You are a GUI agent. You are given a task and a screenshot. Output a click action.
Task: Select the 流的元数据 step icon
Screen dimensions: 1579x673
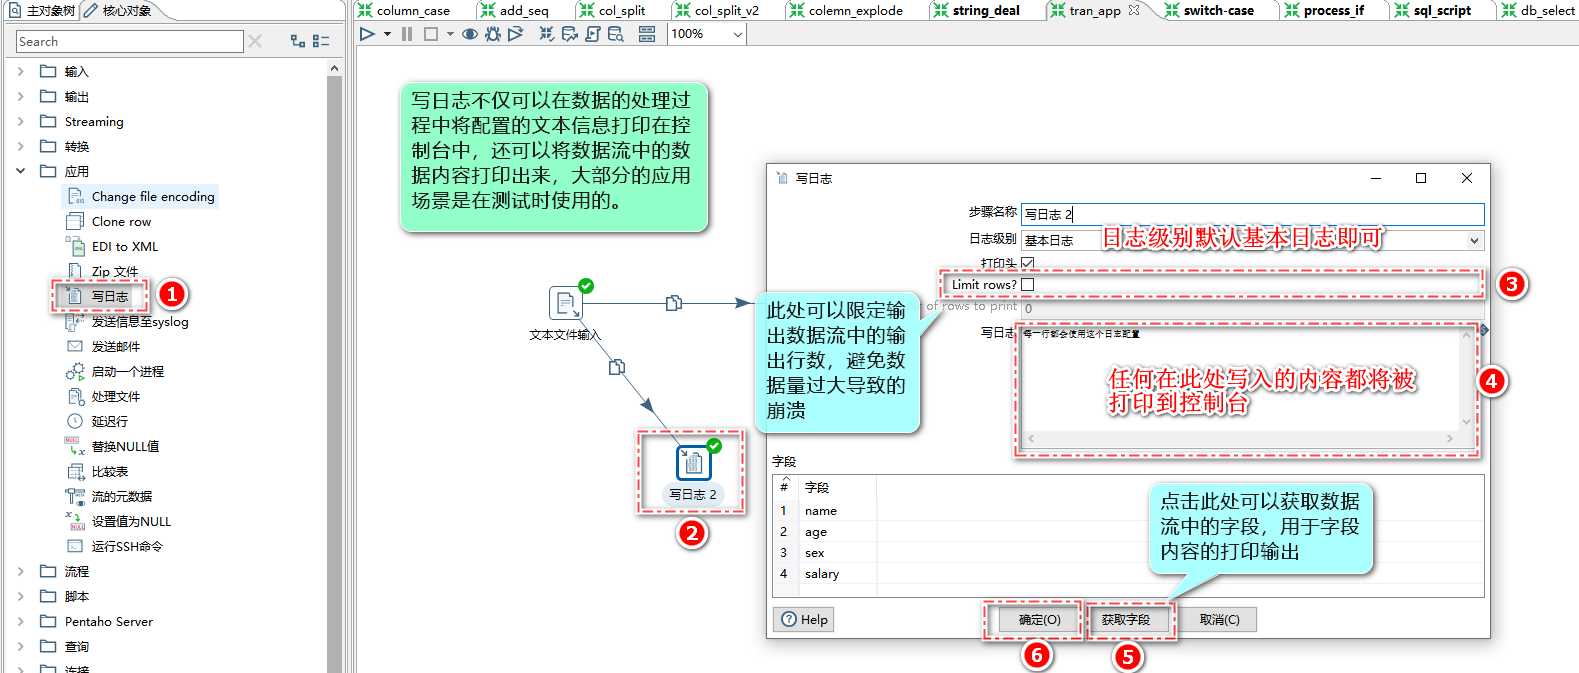[x=75, y=496]
